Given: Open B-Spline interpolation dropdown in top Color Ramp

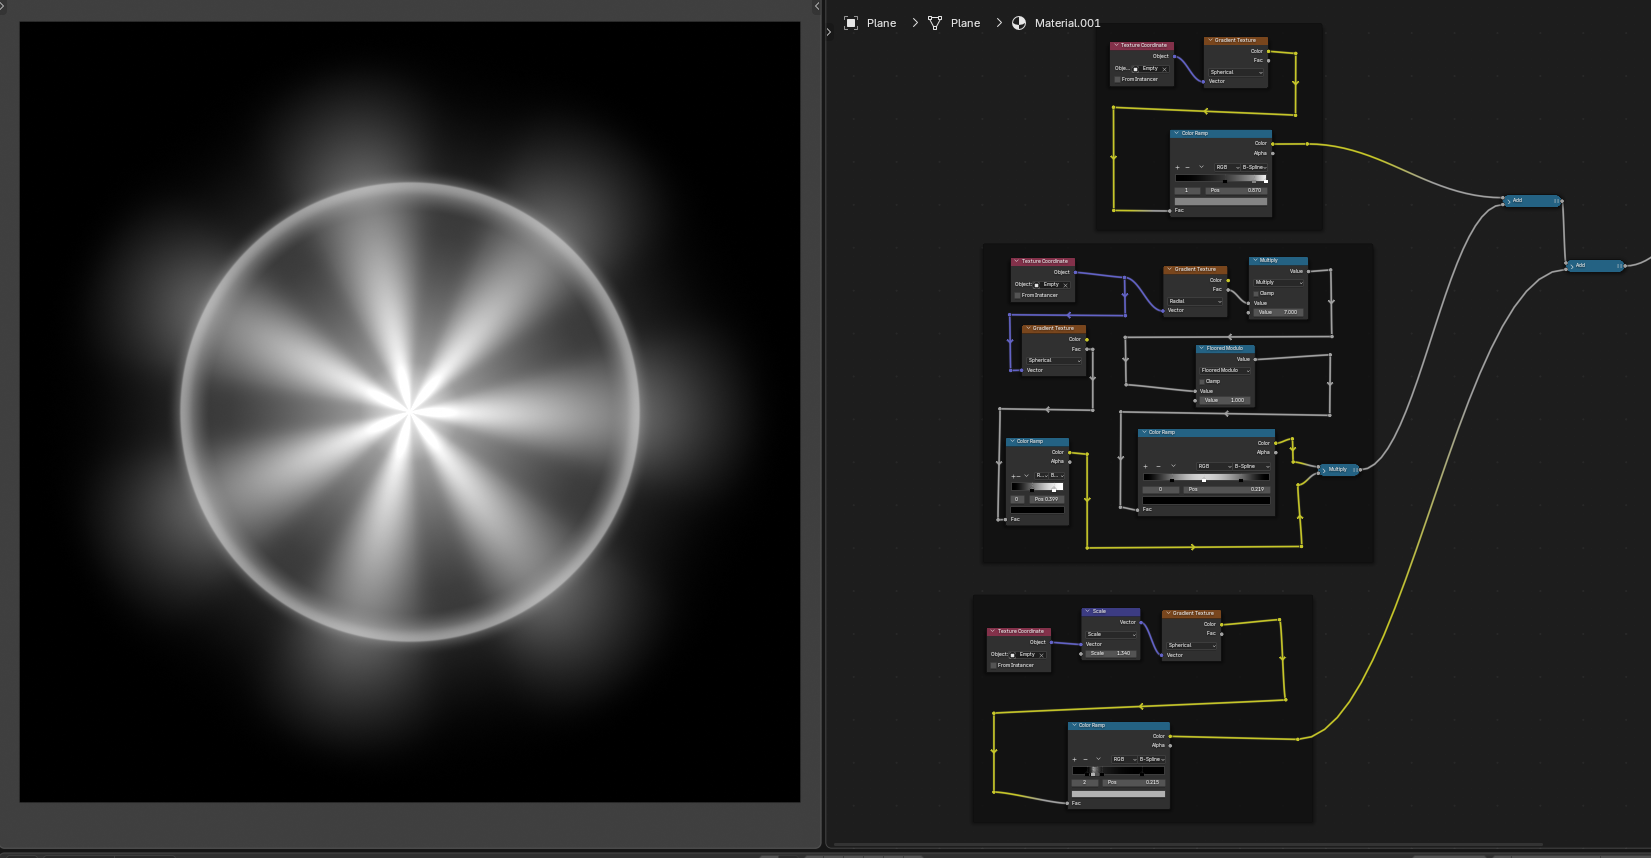Looking at the screenshot, I should pyautogui.click(x=1254, y=167).
